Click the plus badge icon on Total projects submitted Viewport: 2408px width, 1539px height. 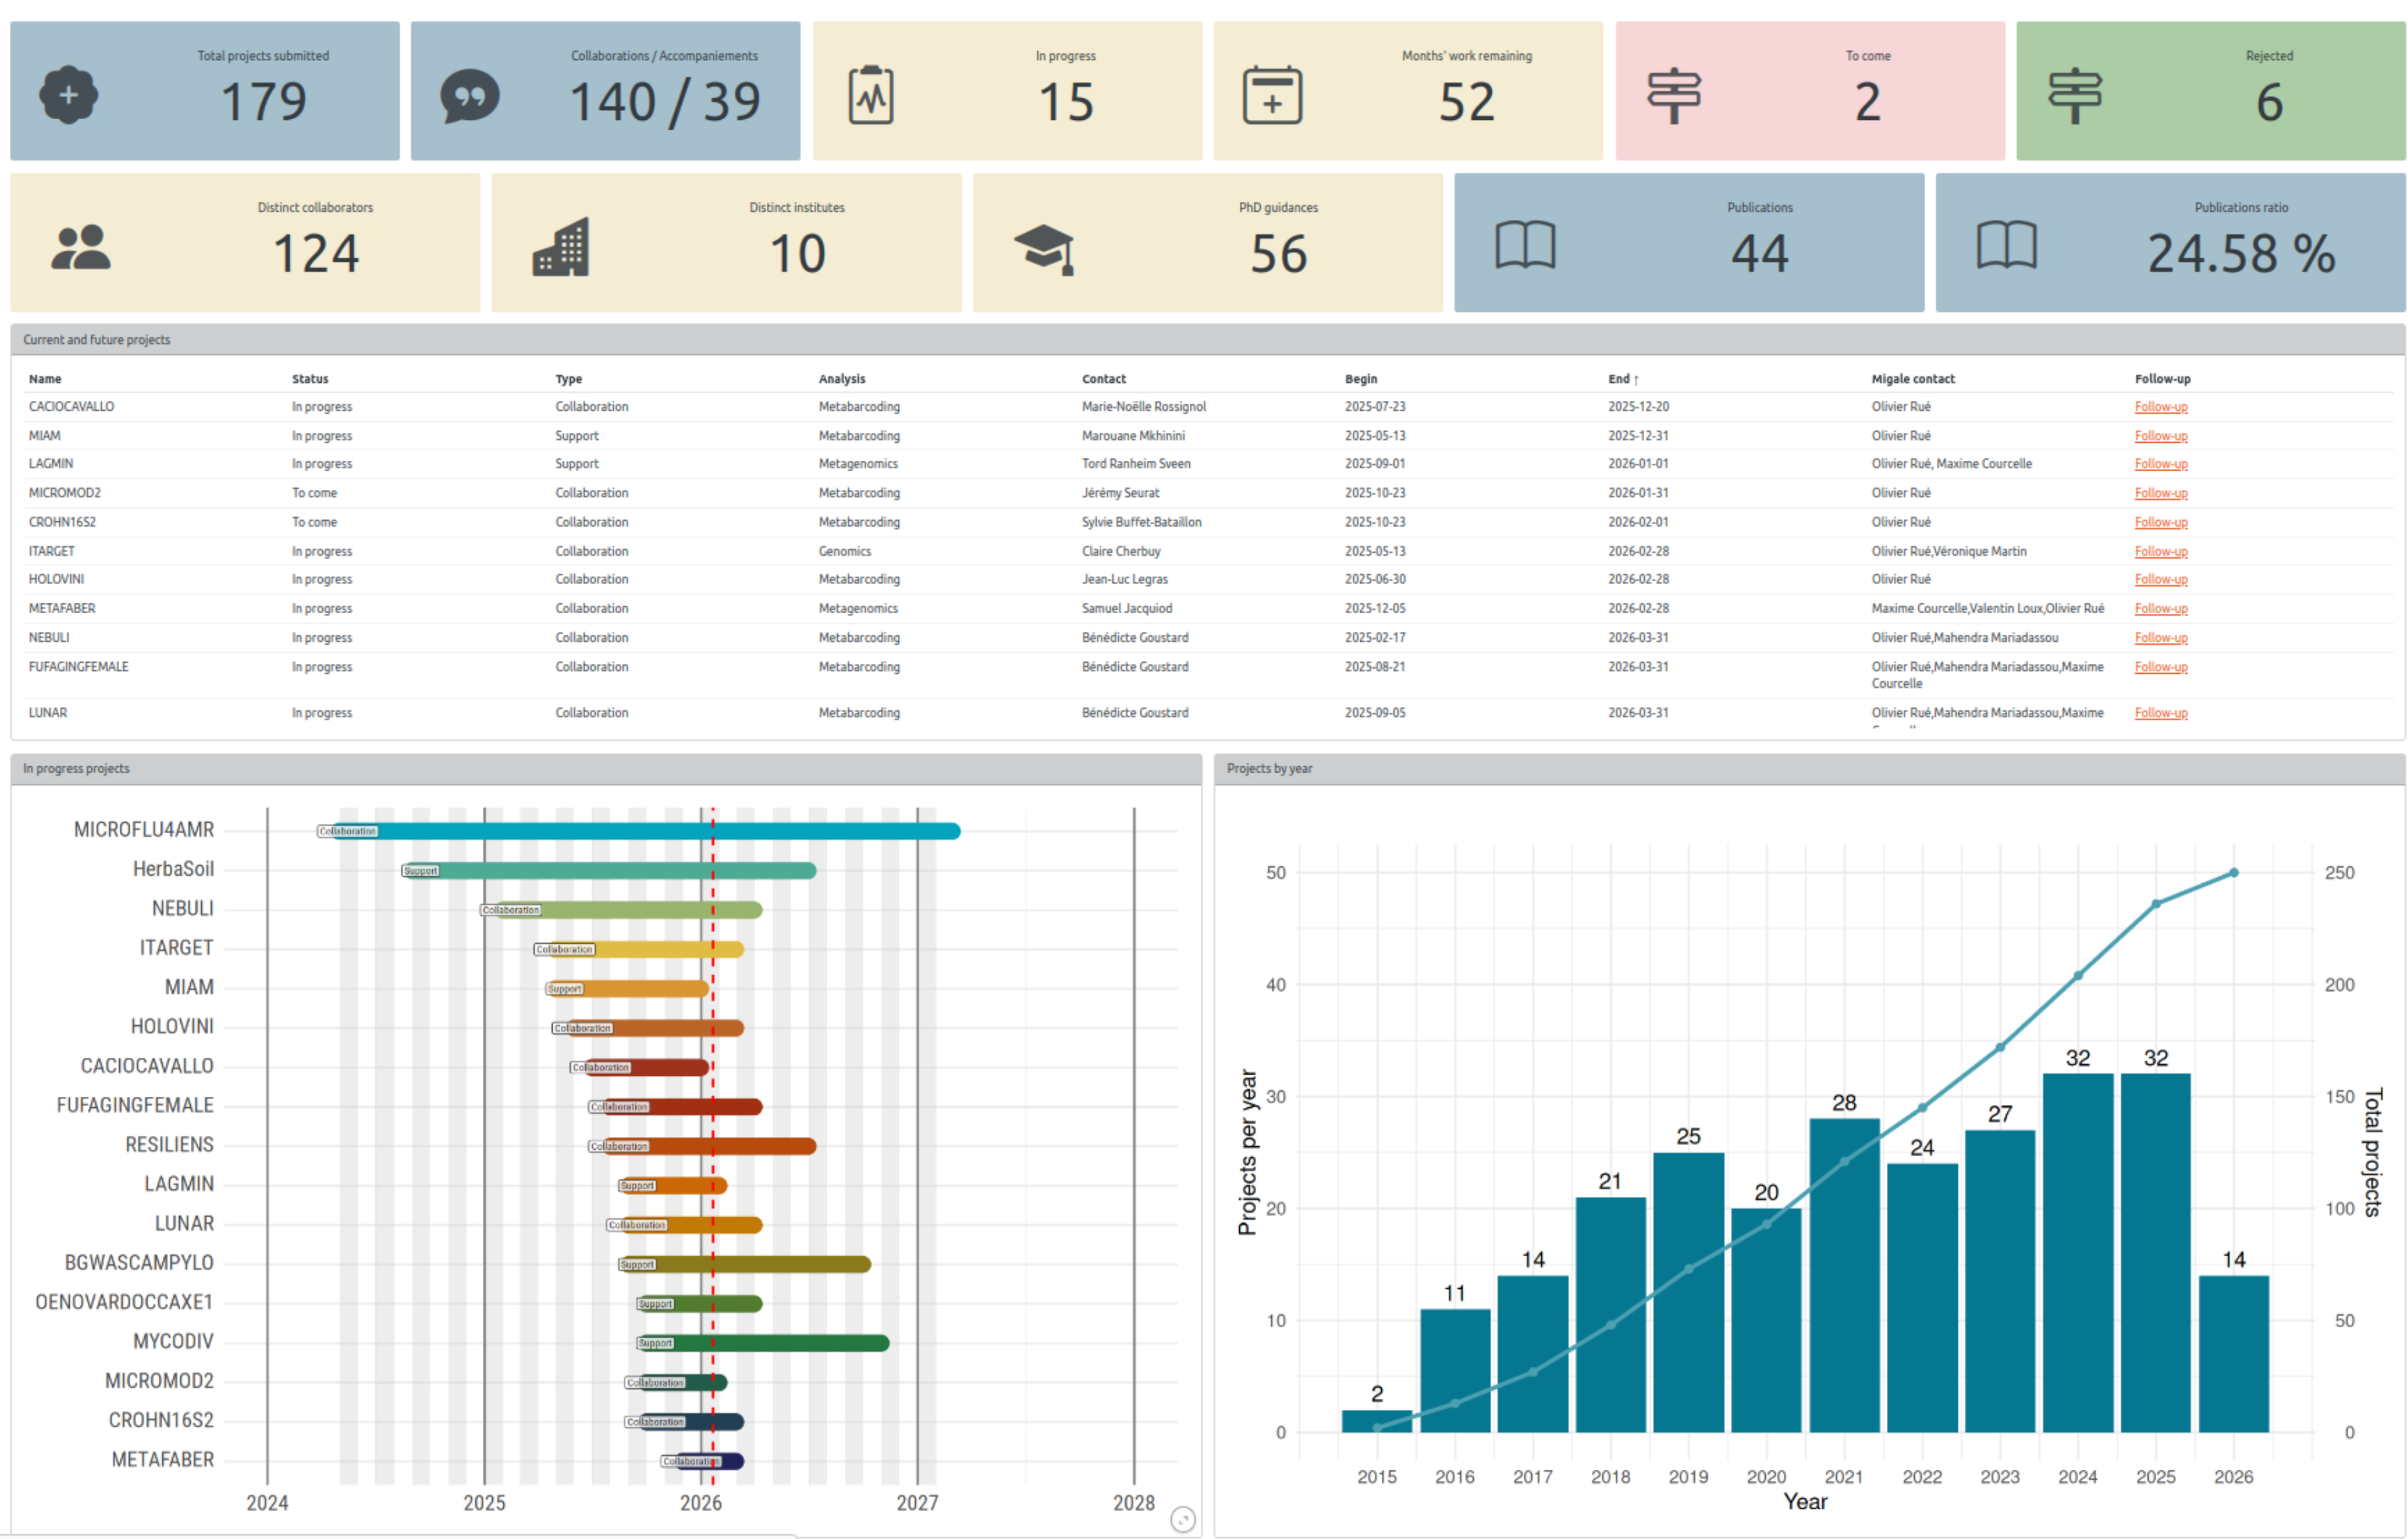point(68,95)
